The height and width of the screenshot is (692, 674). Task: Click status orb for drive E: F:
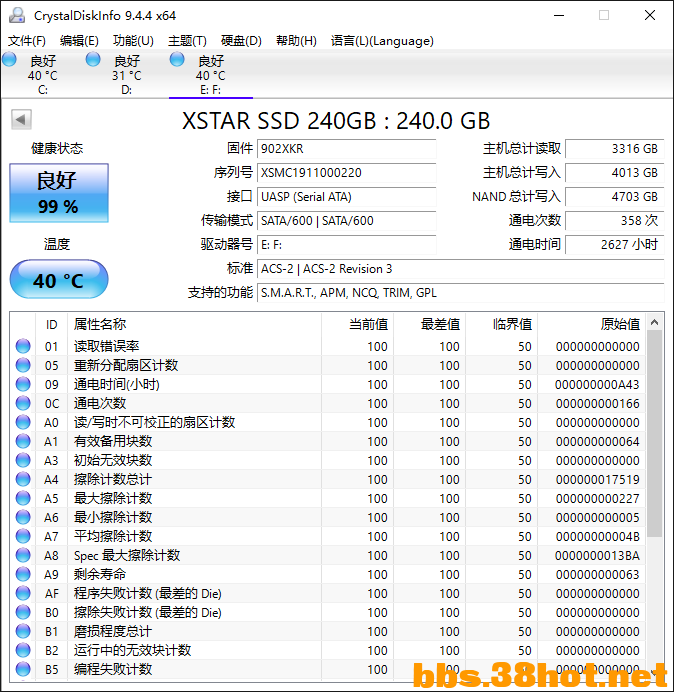click(177, 60)
